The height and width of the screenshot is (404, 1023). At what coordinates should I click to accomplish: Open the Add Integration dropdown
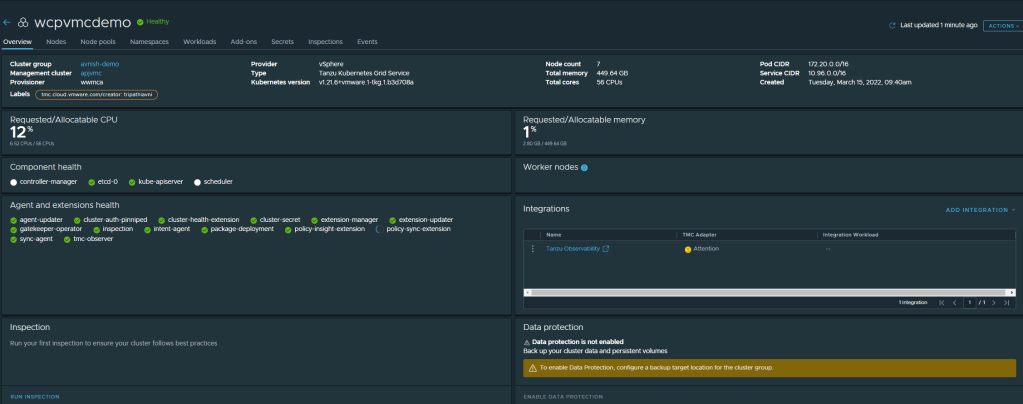tap(980, 210)
